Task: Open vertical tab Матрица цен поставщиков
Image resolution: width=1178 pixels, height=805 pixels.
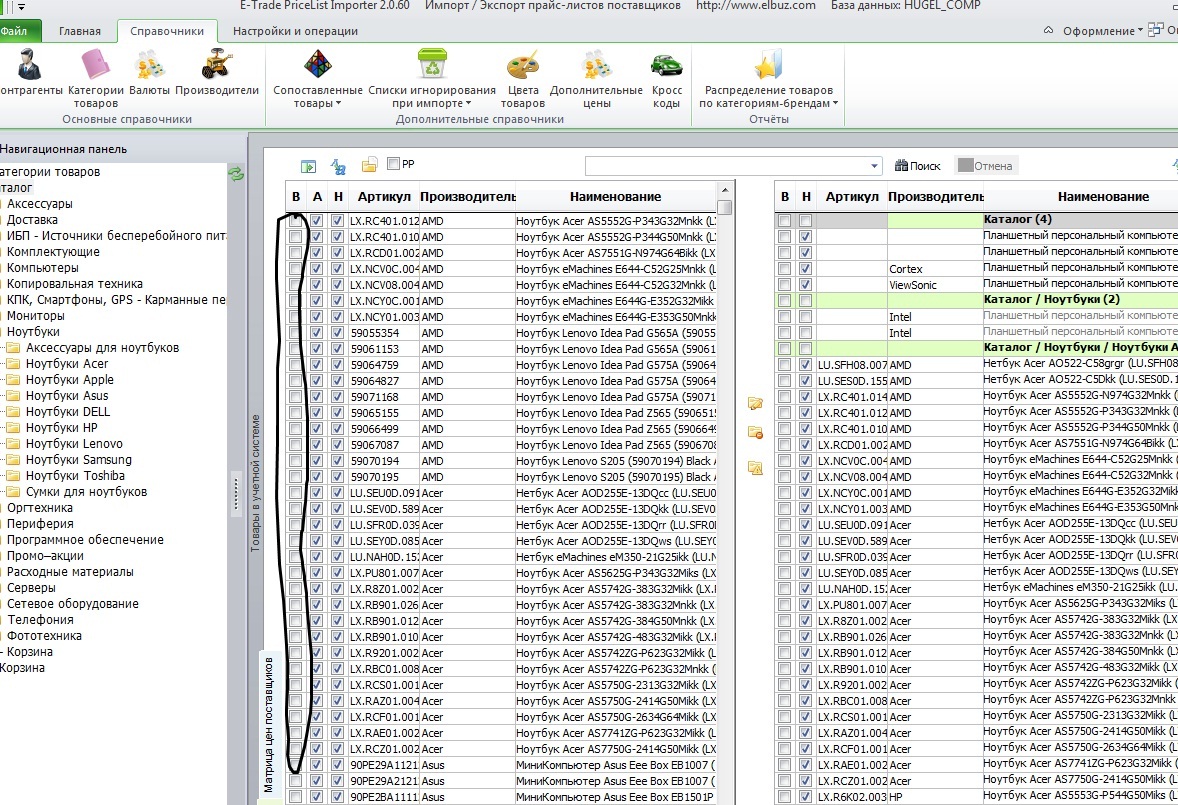Action: 268,725
